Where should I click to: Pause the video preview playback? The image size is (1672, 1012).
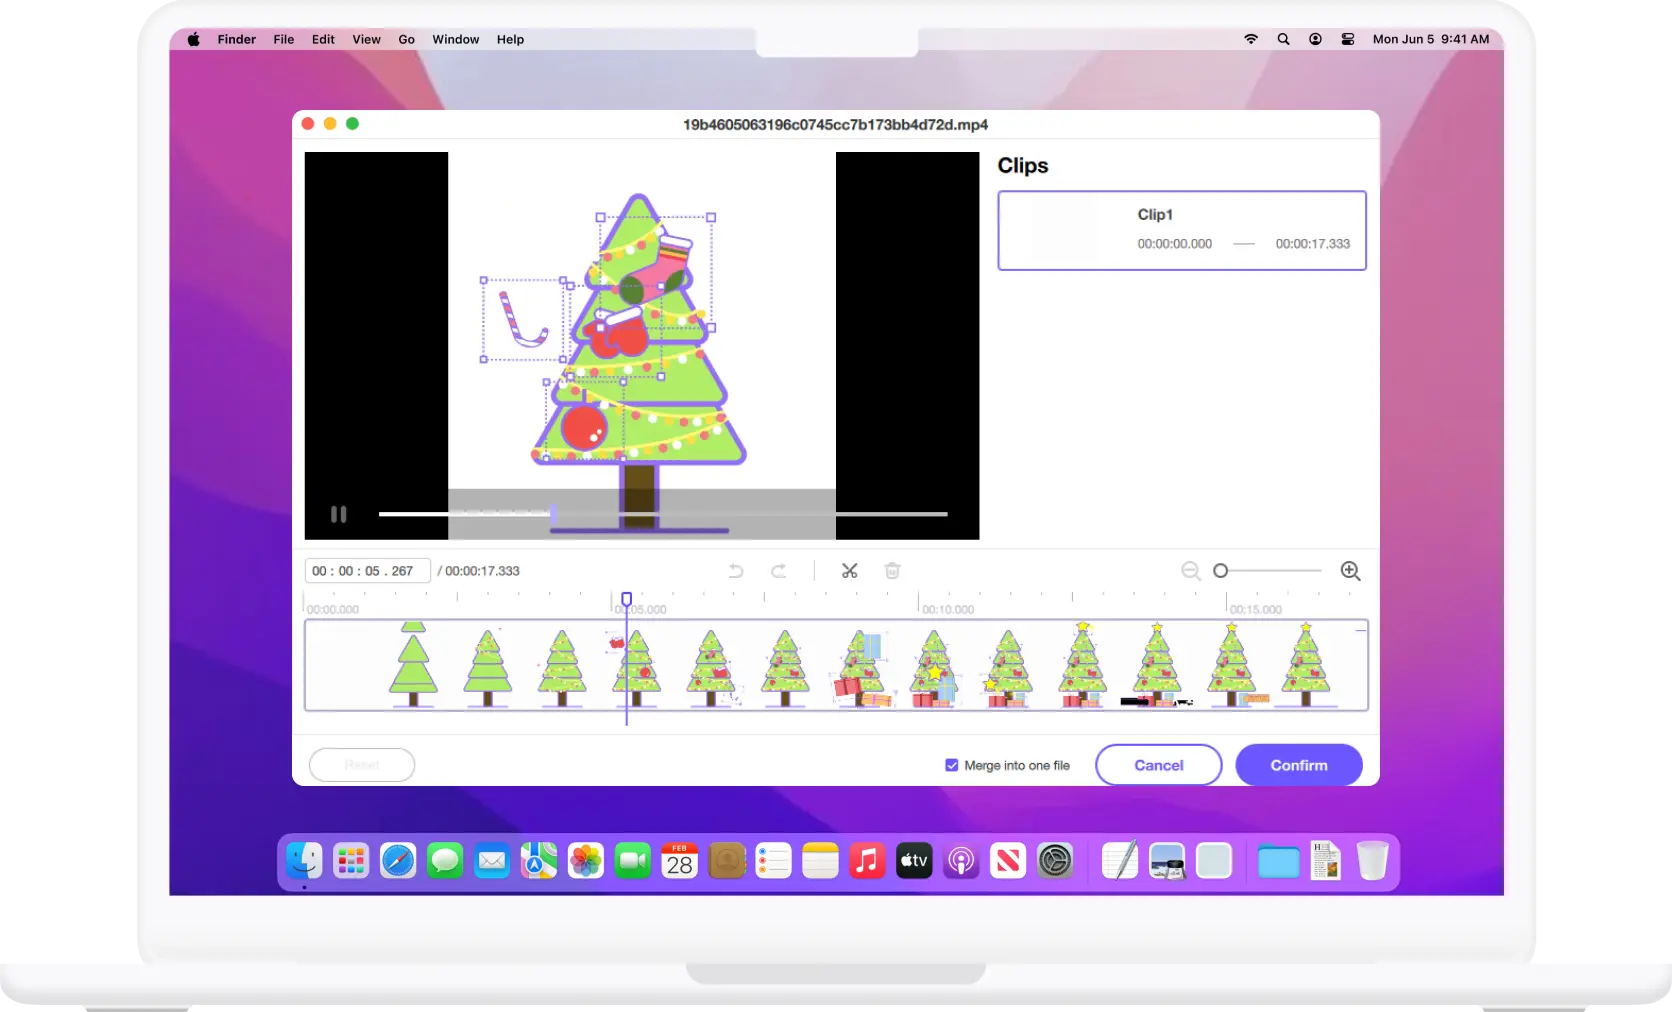(x=339, y=514)
